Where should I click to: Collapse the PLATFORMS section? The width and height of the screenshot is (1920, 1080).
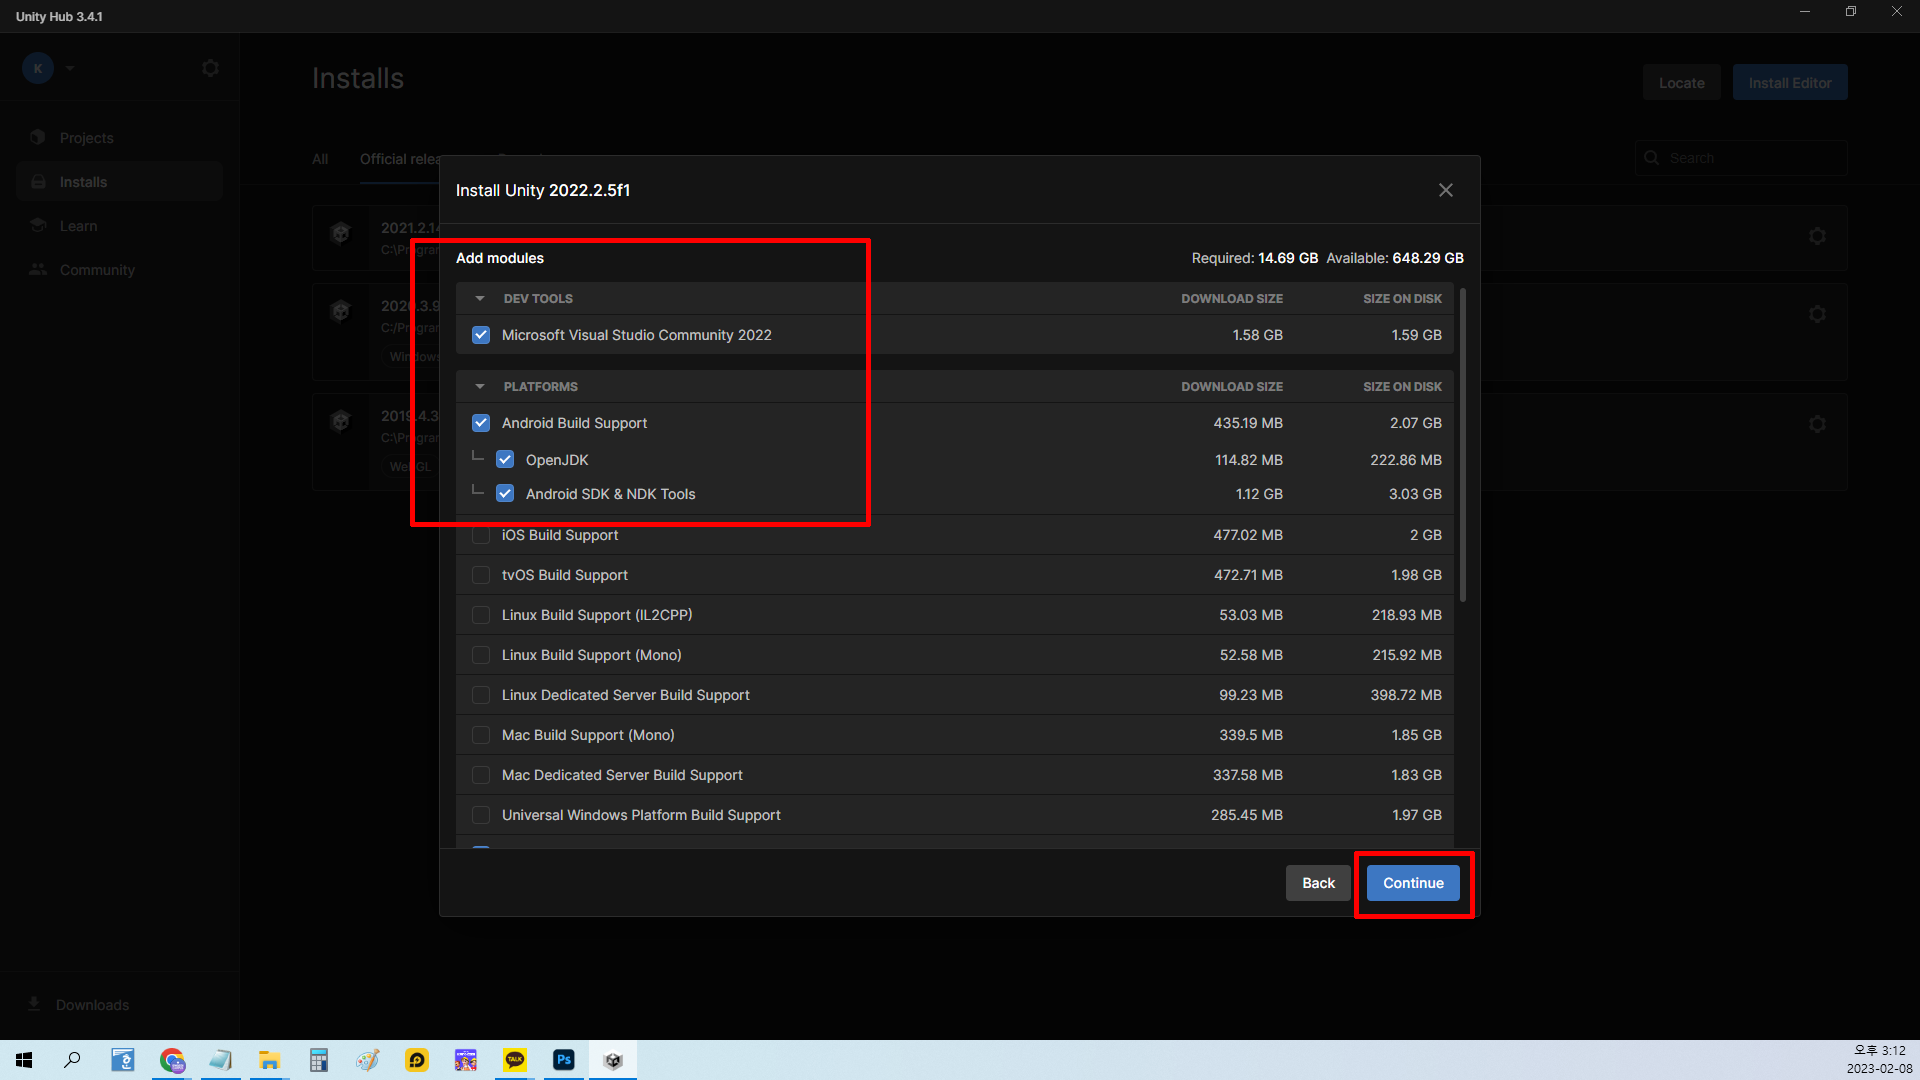point(480,387)
